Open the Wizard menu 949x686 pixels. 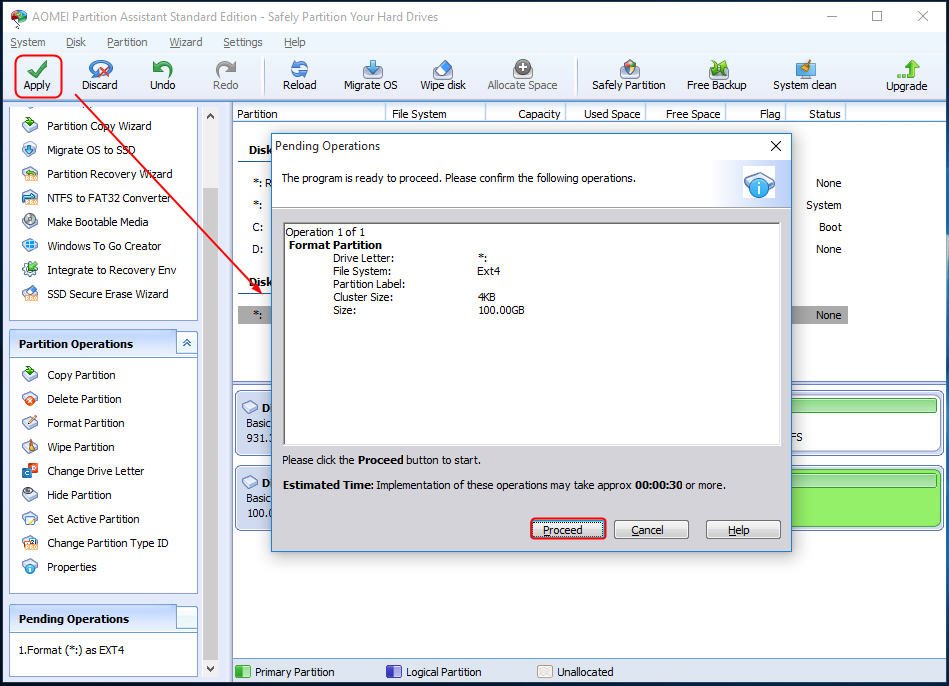pyautogui.click(x=186, y=42)
